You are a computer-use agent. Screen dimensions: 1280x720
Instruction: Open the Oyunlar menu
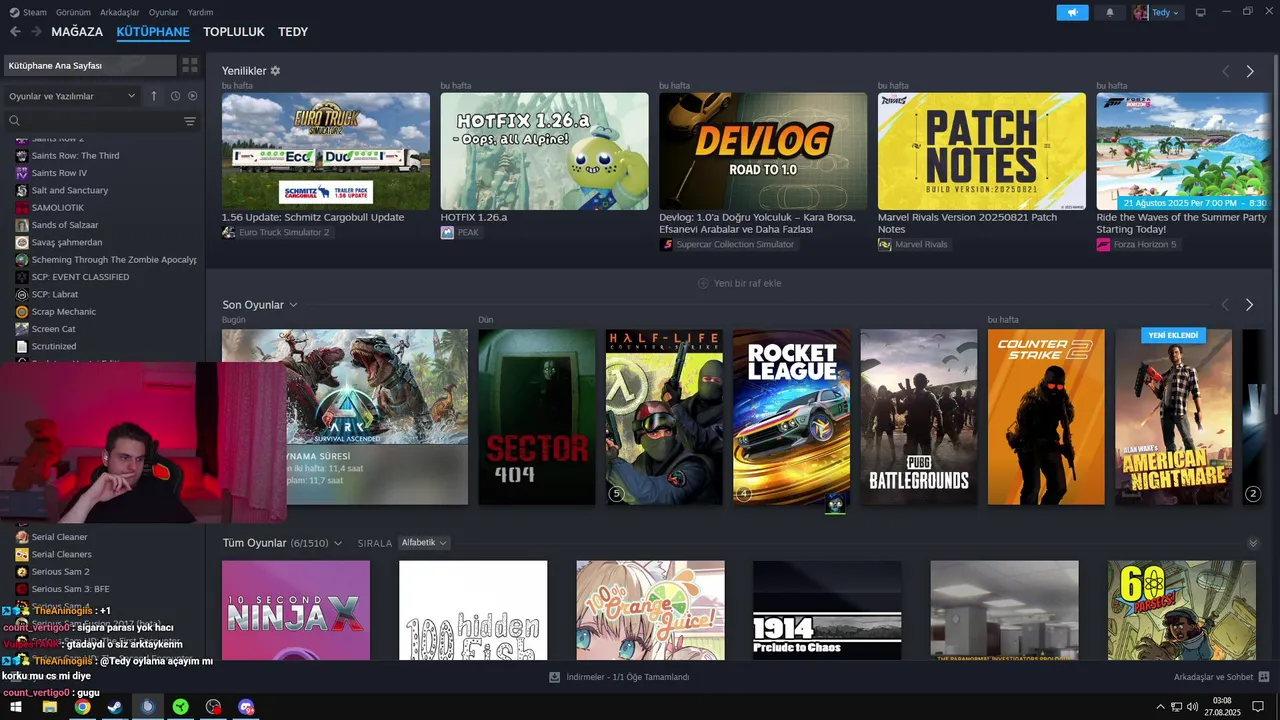163,12
